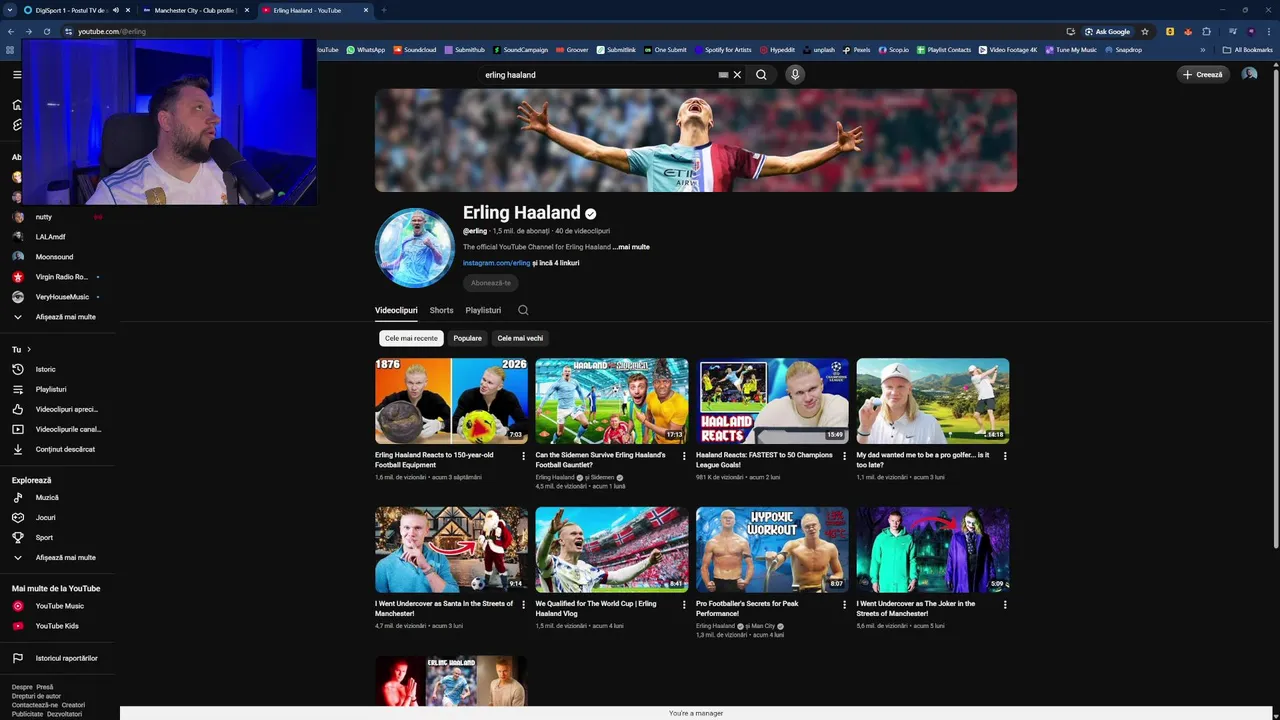
Task: Click the page vertical scrollbar
Action: click(x=1276, y=310)
